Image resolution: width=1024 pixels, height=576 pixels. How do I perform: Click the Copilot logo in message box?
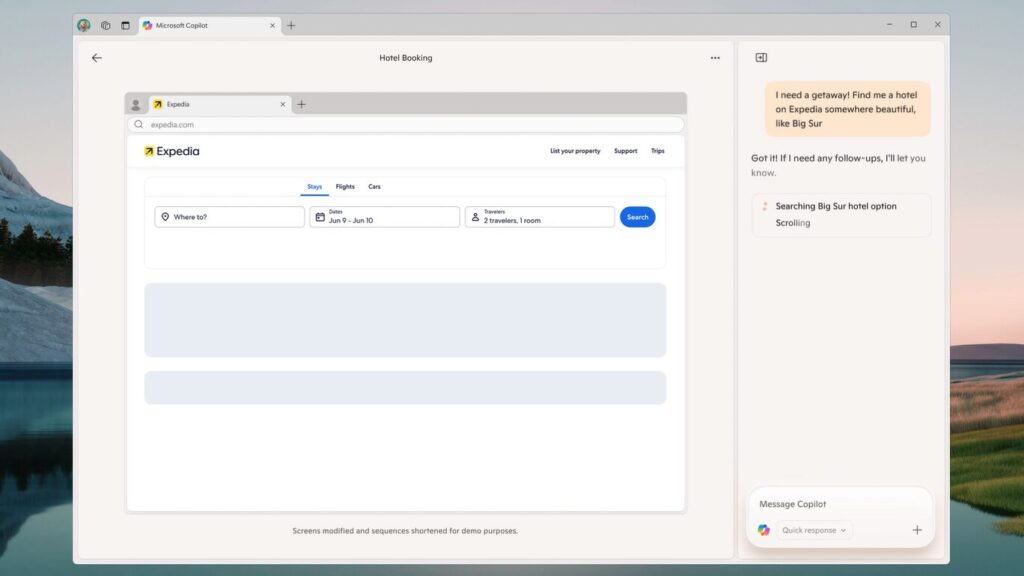coord(763,530)
